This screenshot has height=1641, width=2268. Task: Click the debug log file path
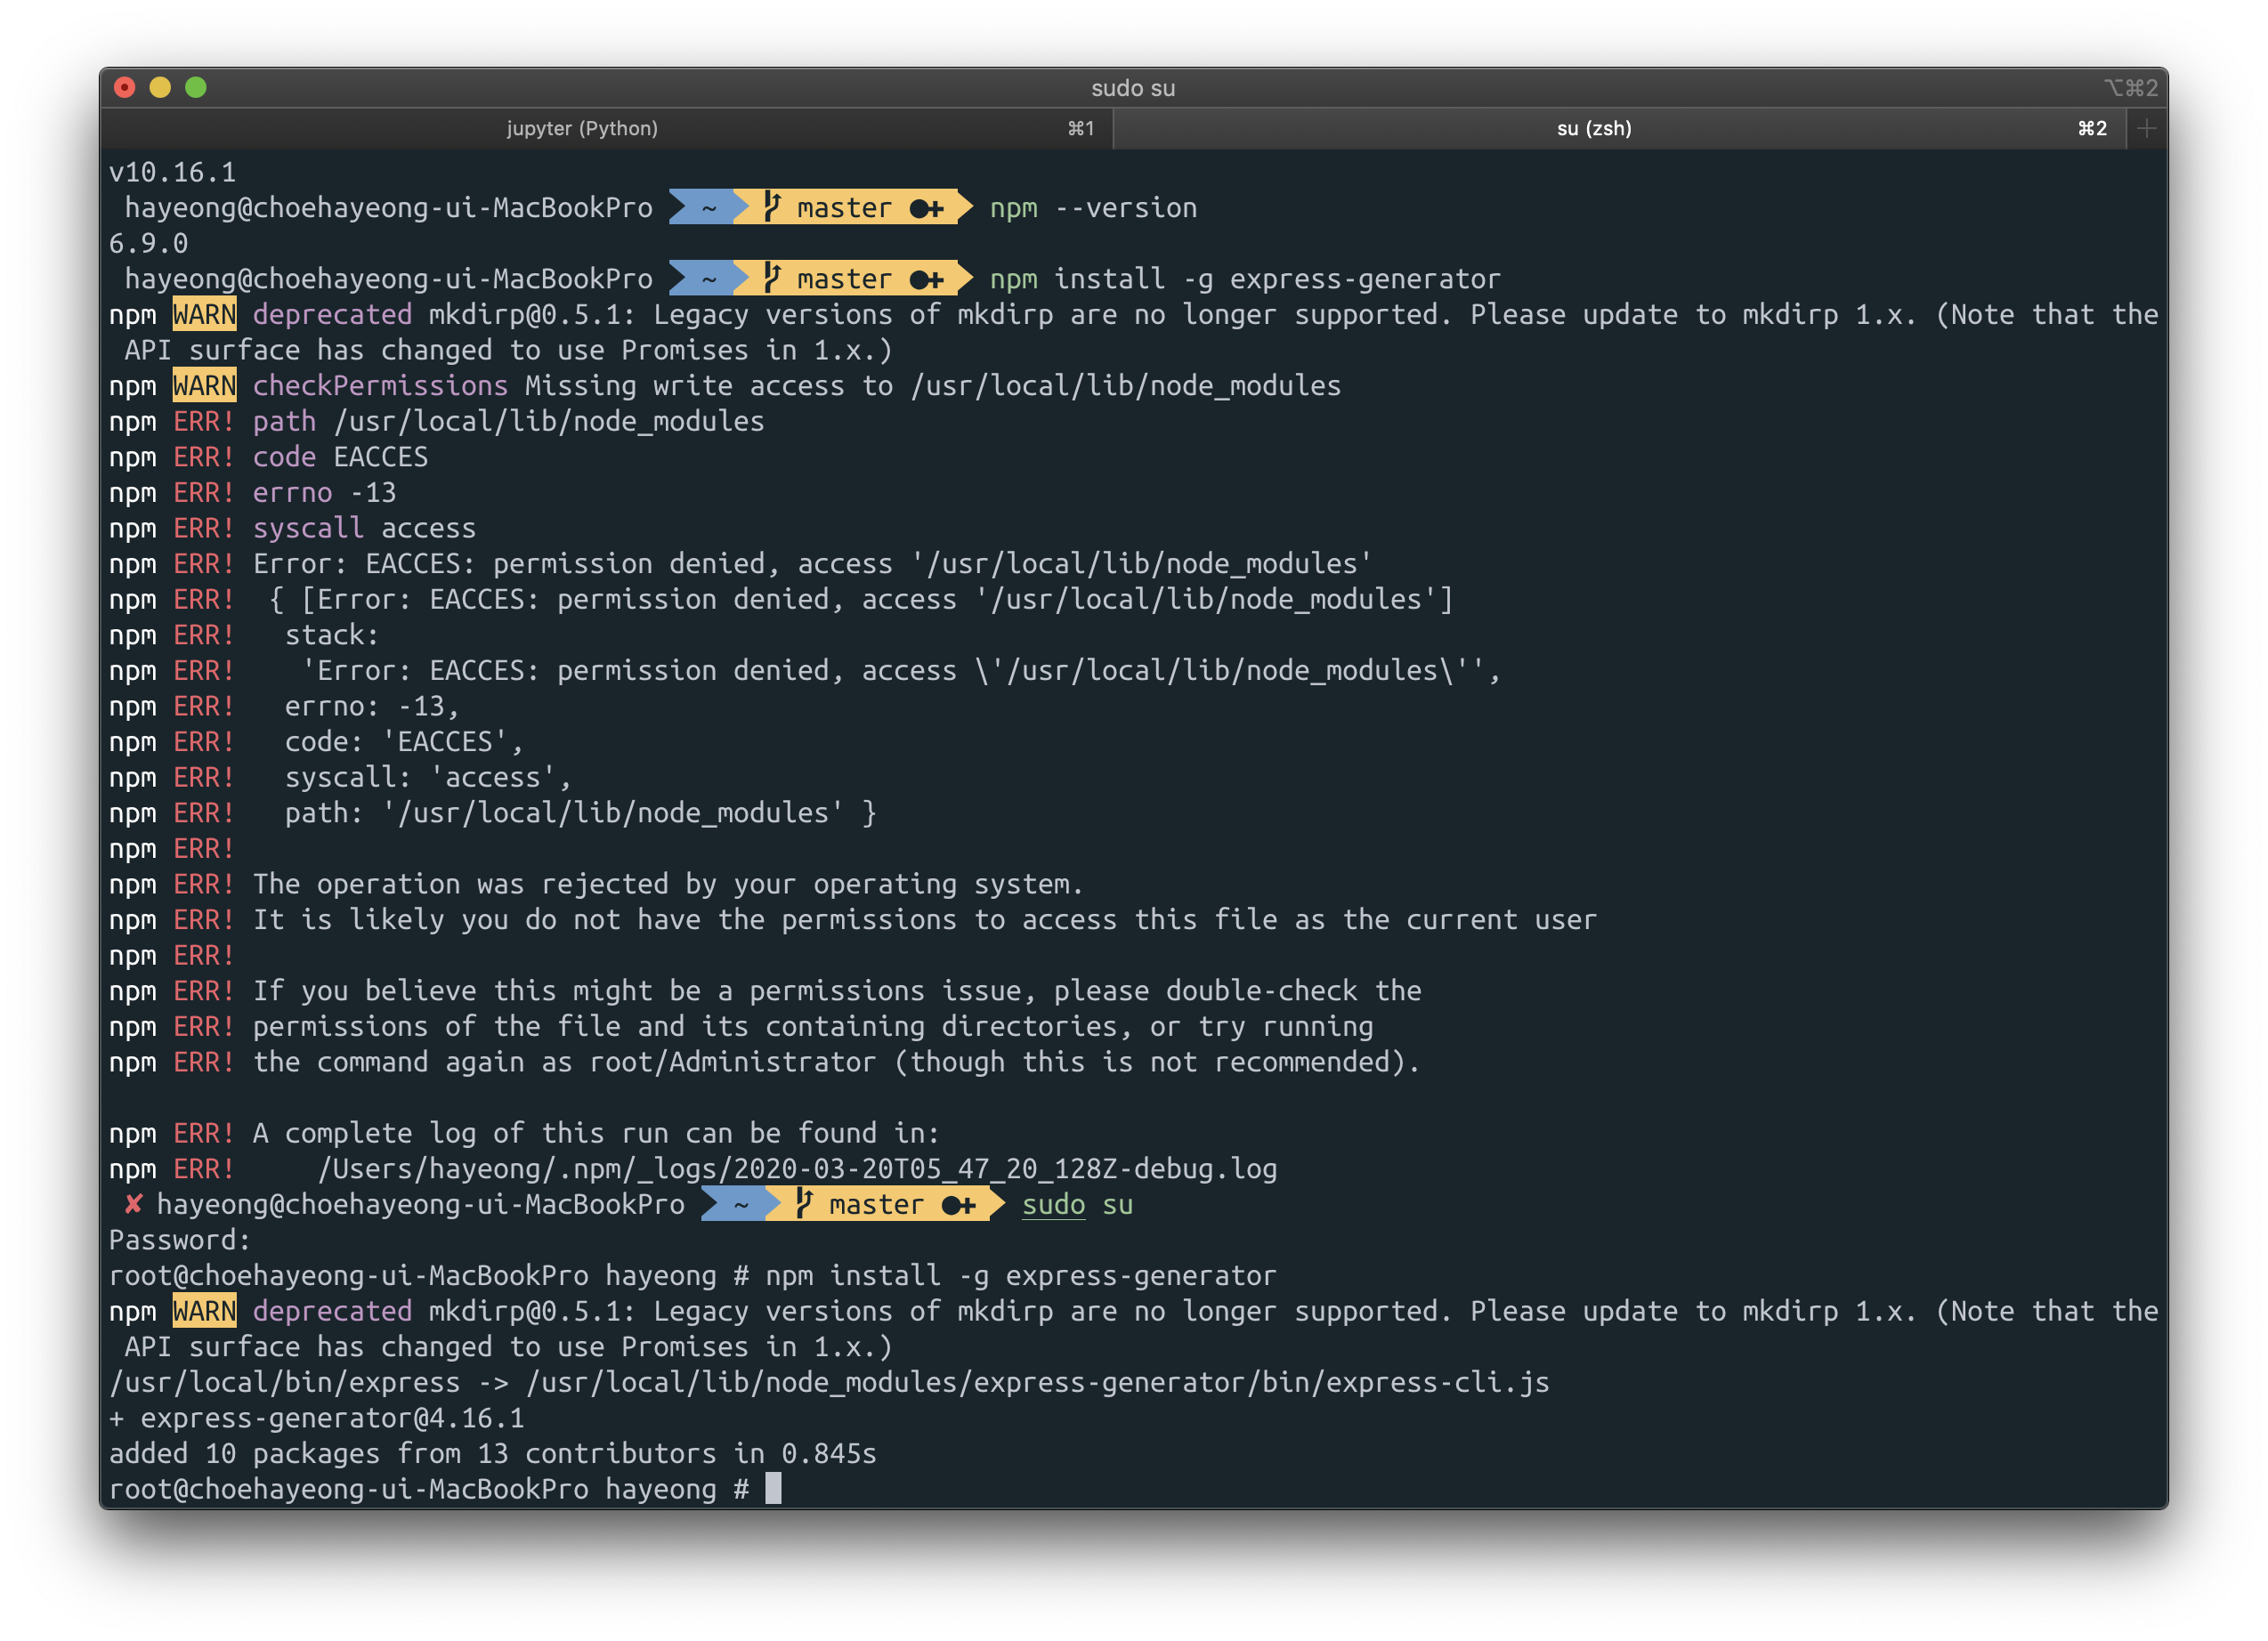point(797,1169)
